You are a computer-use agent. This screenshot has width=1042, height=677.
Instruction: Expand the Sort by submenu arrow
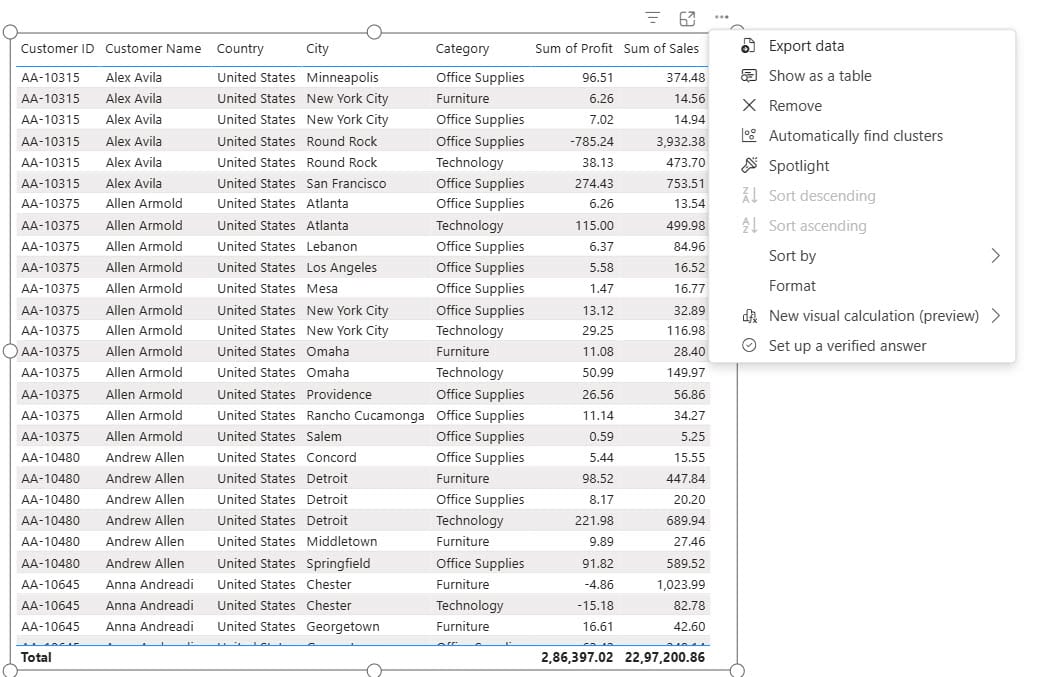995,256
